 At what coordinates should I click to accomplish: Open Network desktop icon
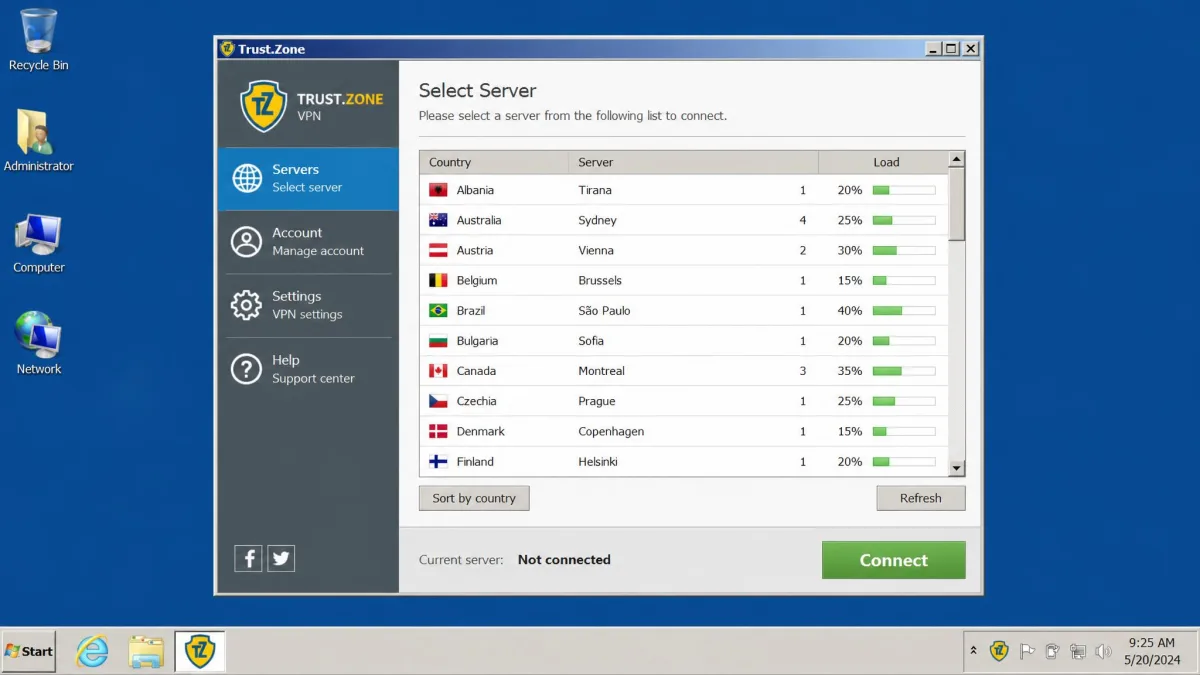click(x=39, y=344)
